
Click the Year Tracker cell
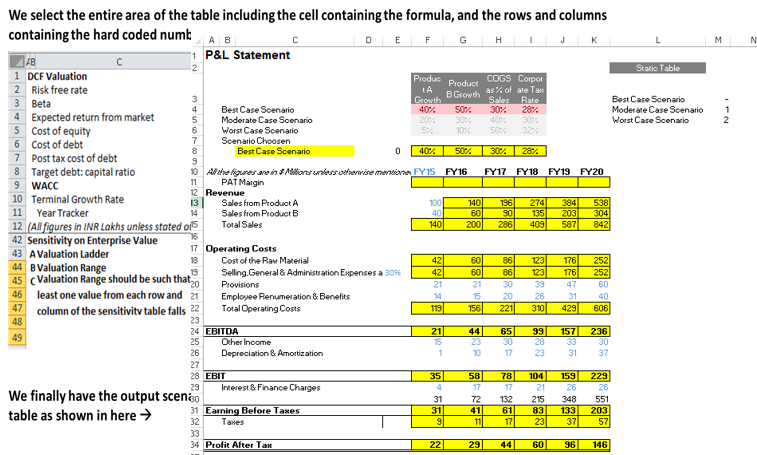click(x=63, y=213)
